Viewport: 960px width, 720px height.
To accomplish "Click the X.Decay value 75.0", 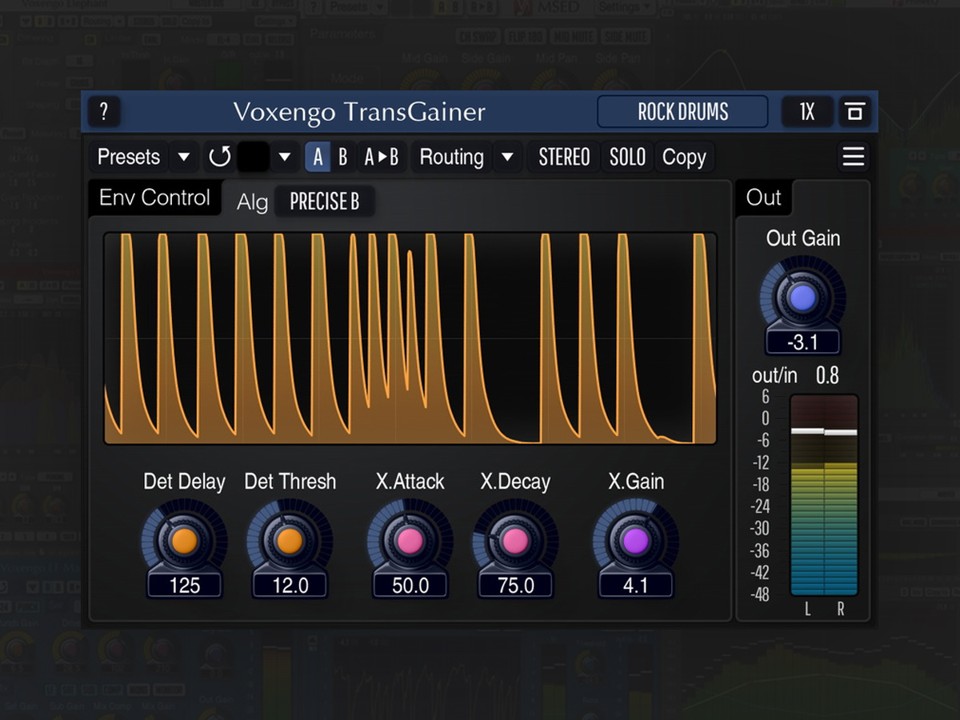I will [515, 585].
